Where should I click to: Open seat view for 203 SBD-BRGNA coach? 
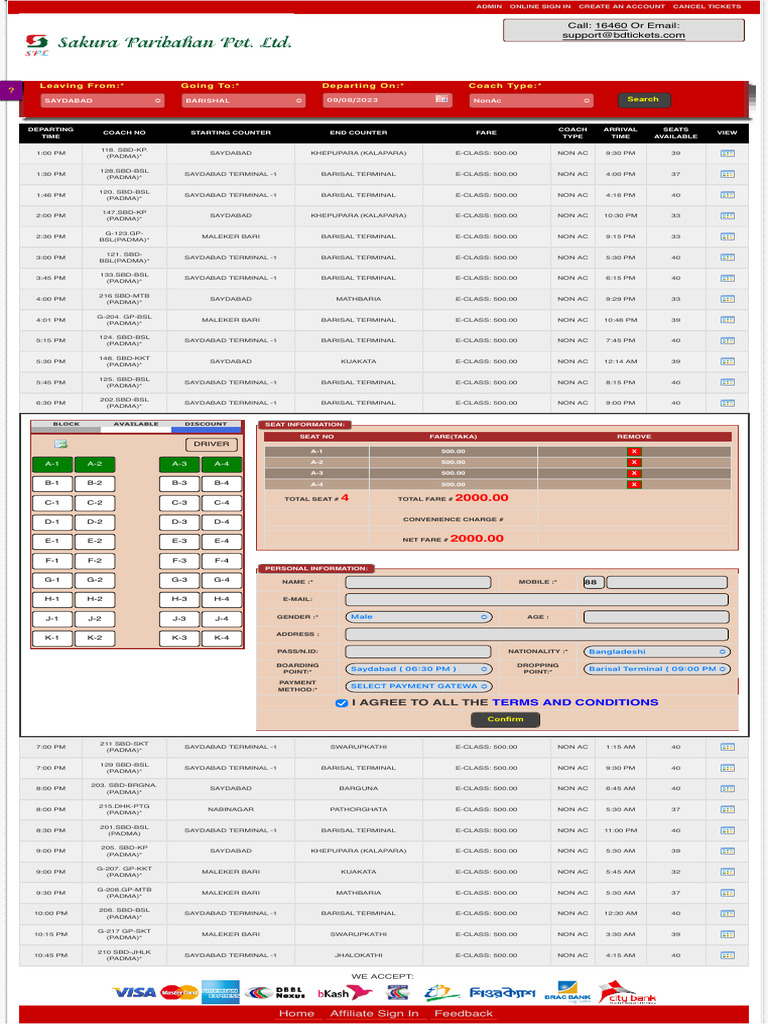[x=727, y=789]
